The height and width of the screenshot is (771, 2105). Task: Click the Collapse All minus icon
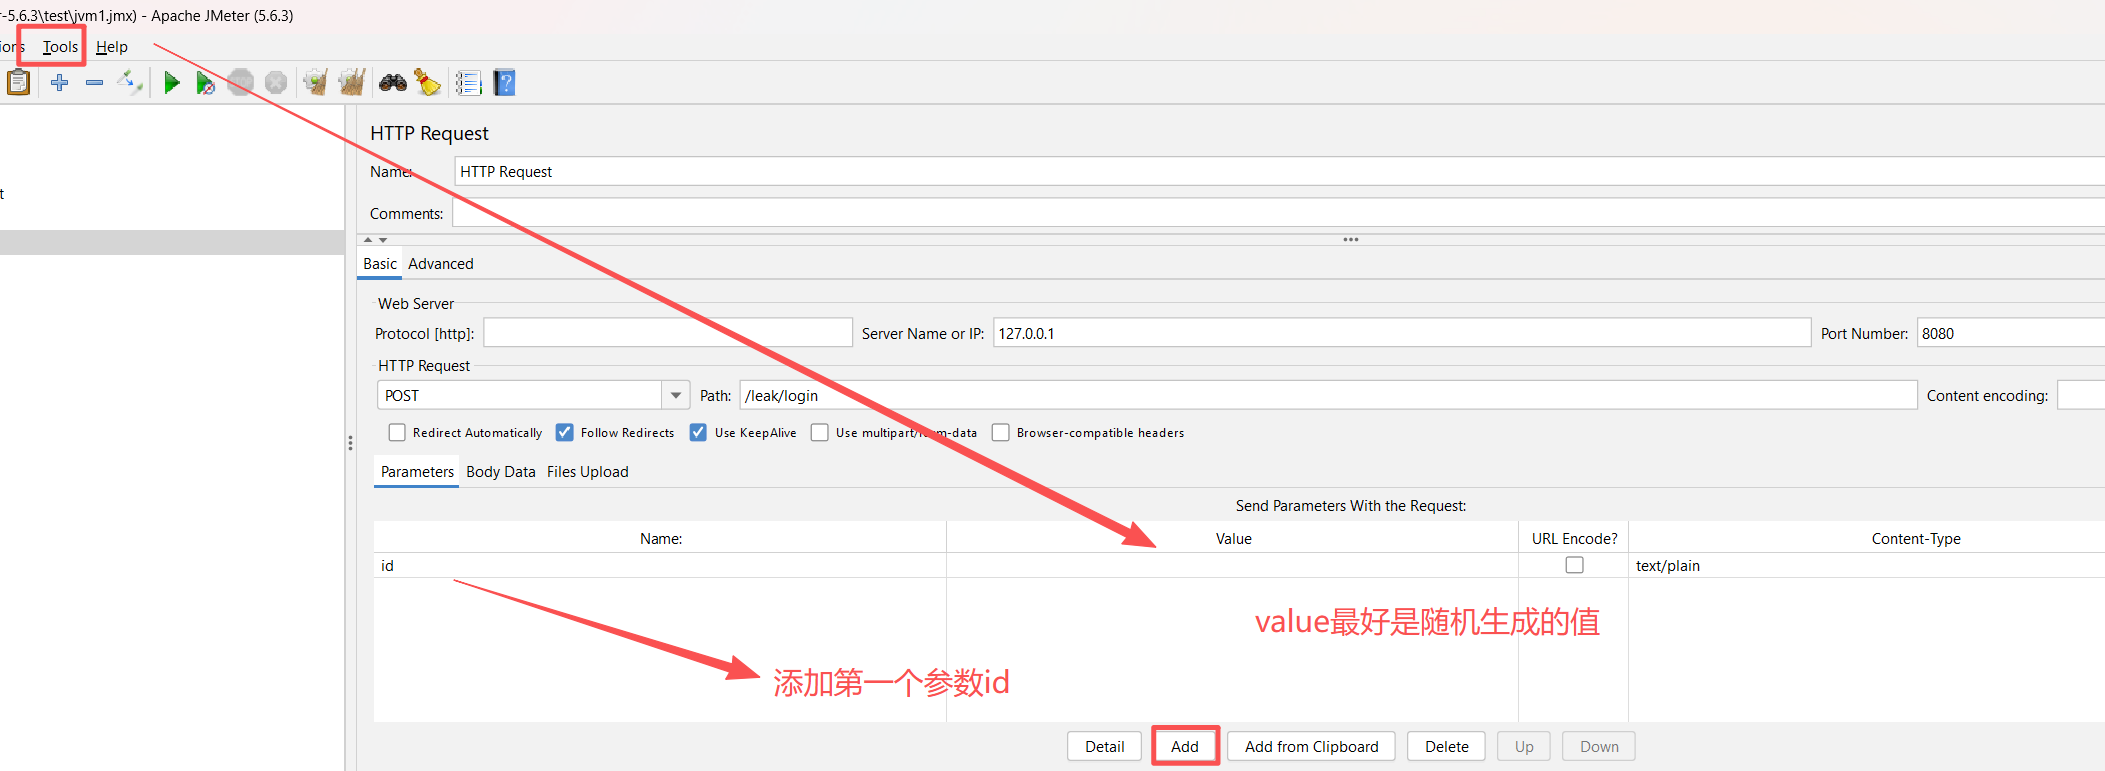(94, 83)
